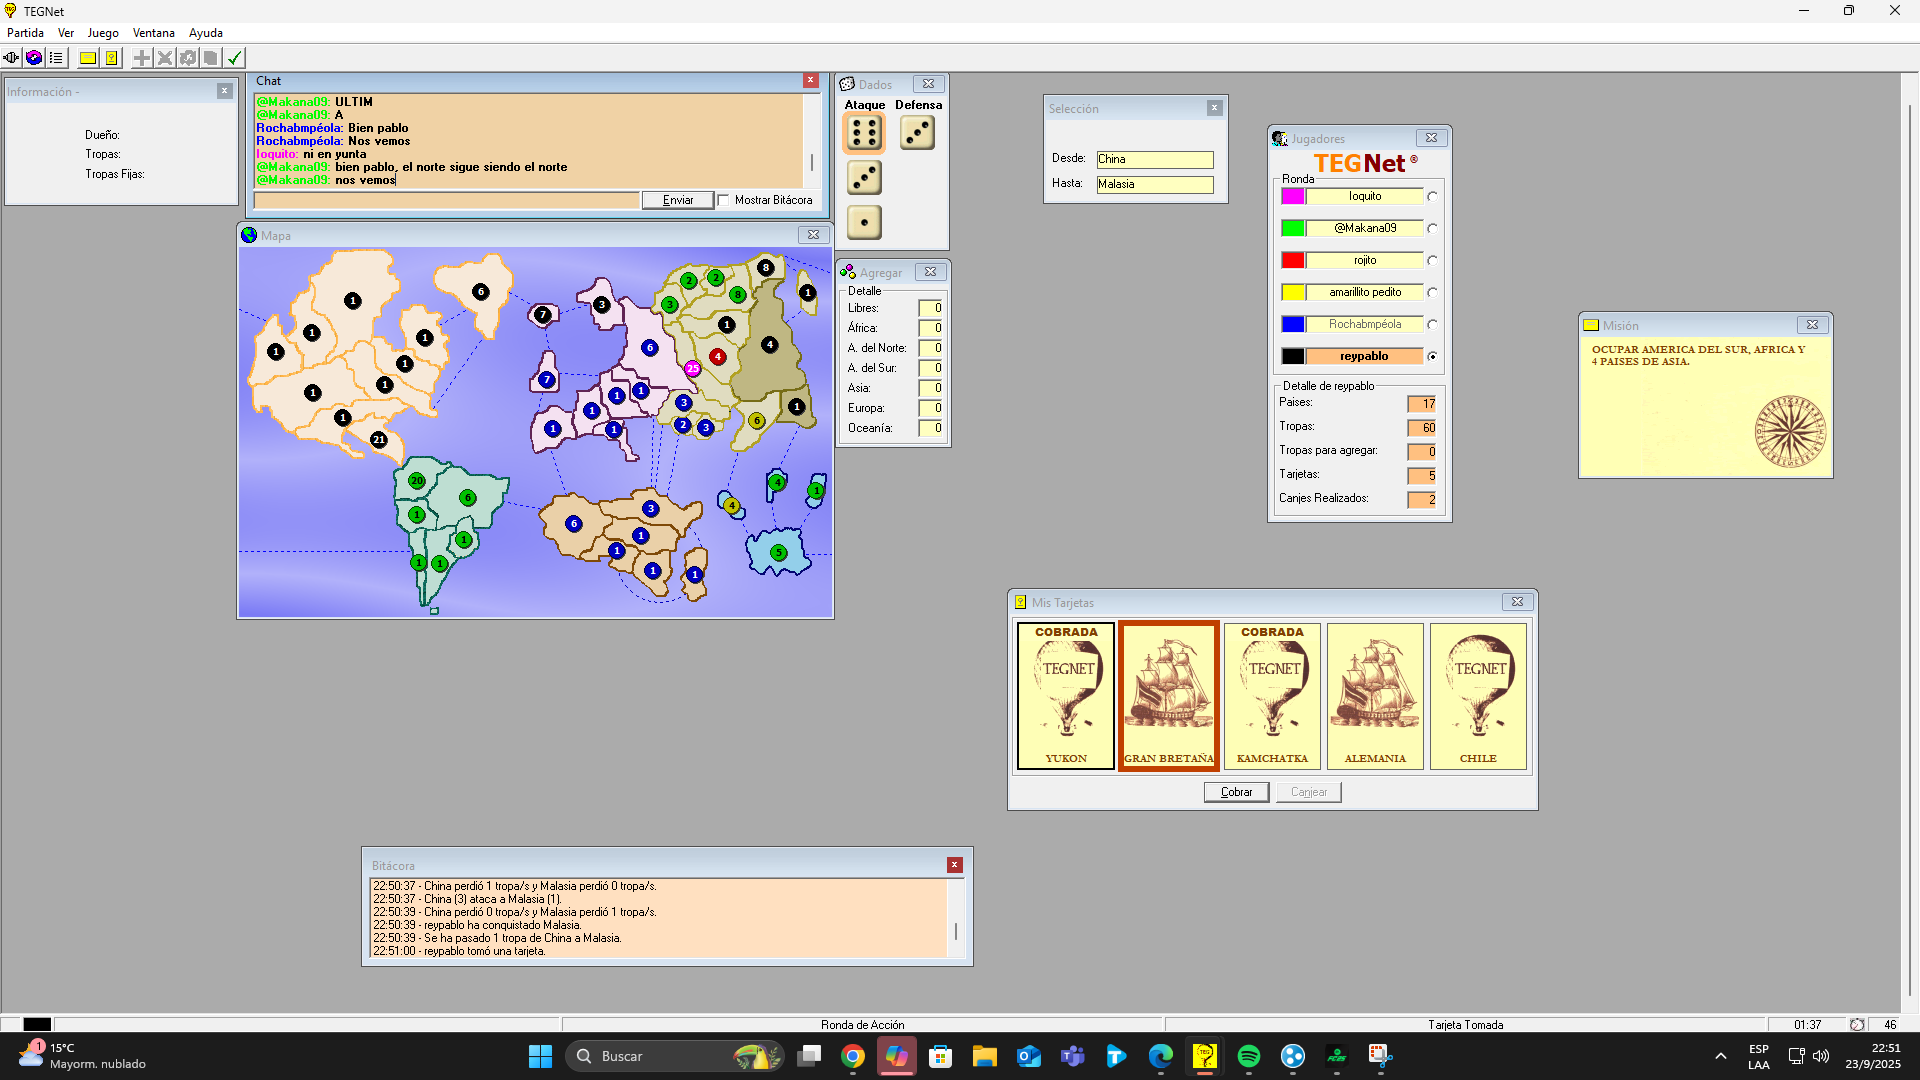Click the green checkmark toolbar icon

tap(235, 58)
